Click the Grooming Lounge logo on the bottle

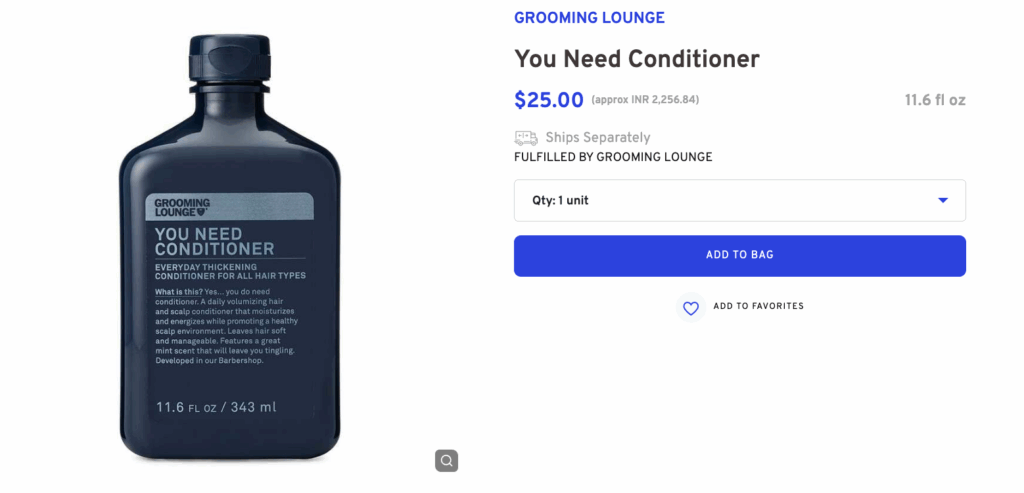[182, 207]
